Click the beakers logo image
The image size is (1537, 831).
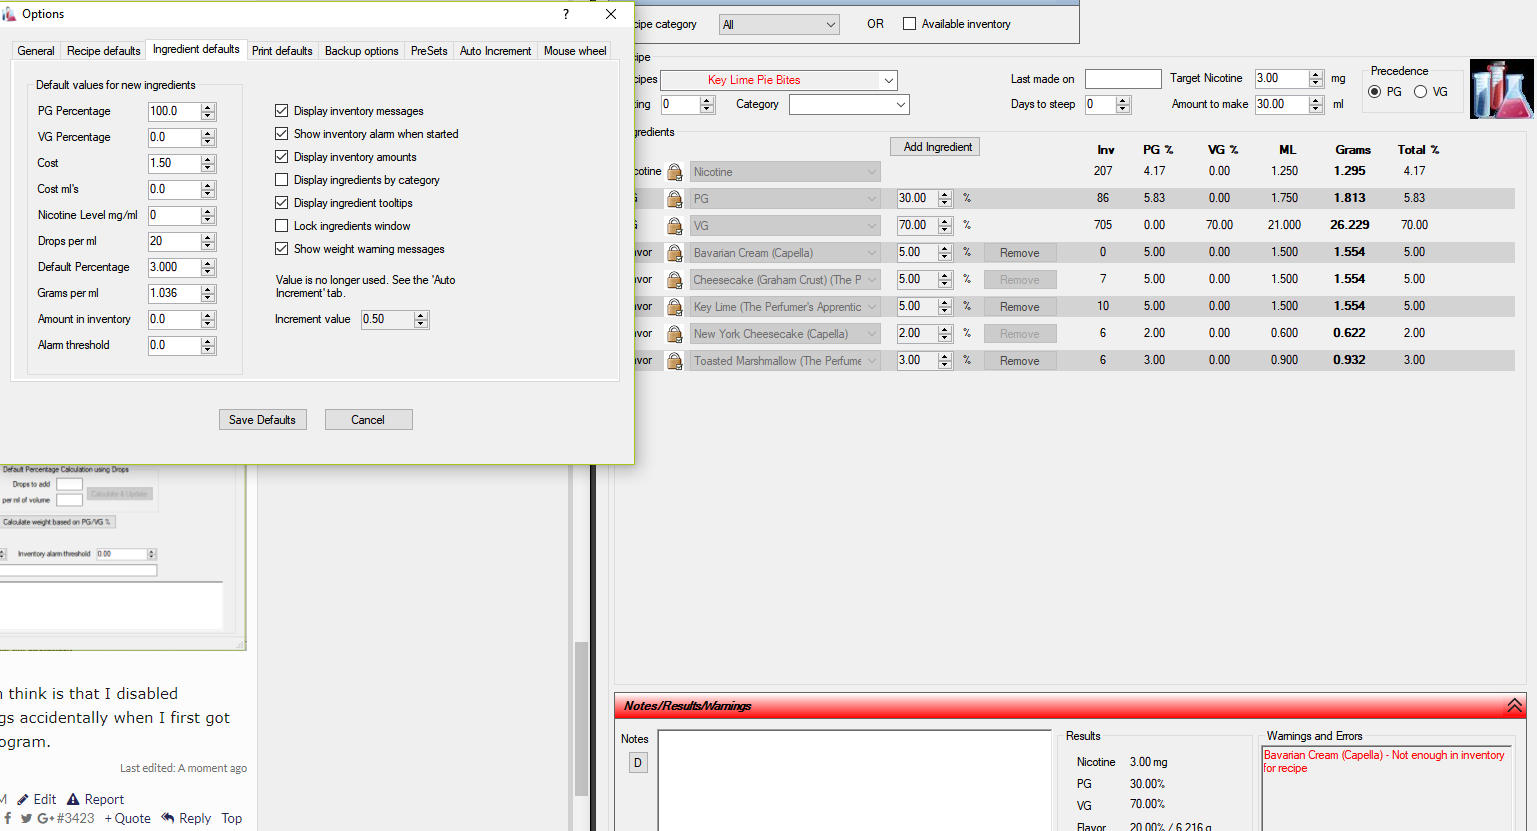pyautogui.click(x=1502, y=89)
